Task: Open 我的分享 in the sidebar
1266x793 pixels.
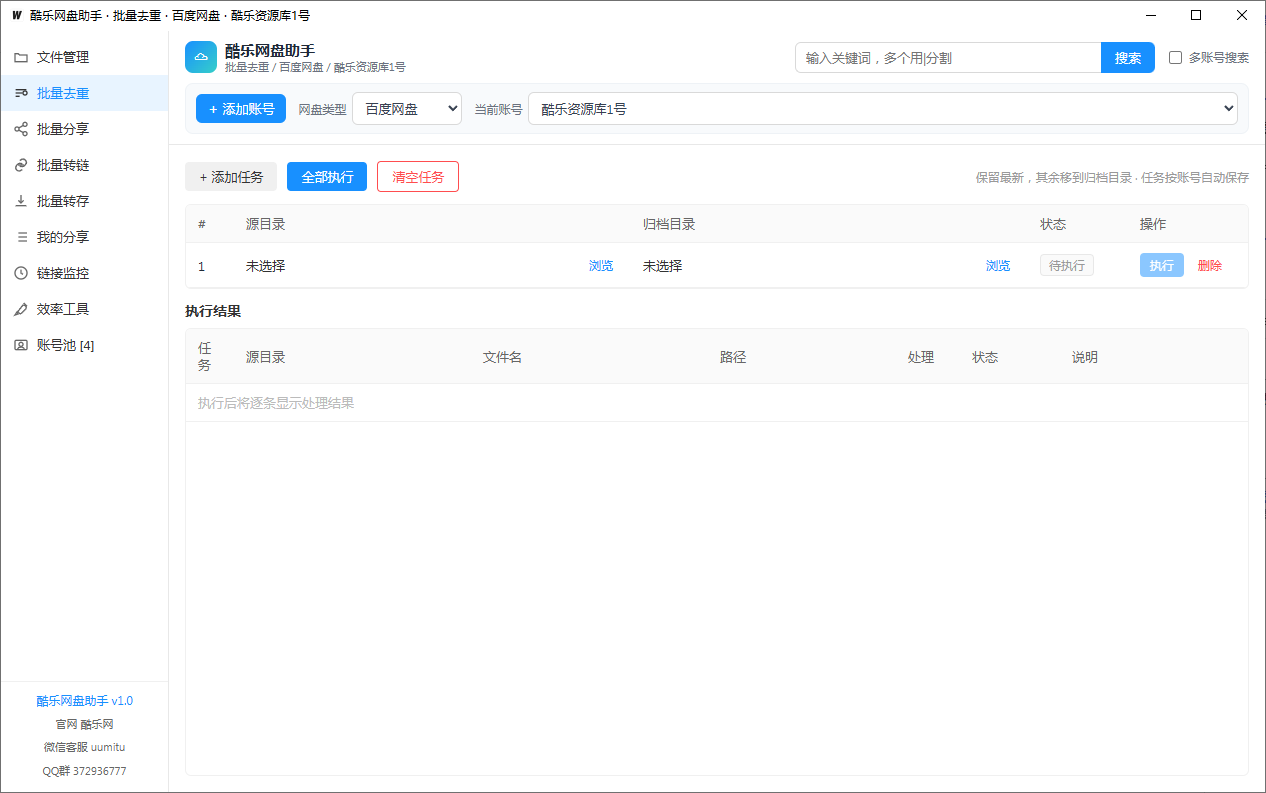Action: [84, 237]
